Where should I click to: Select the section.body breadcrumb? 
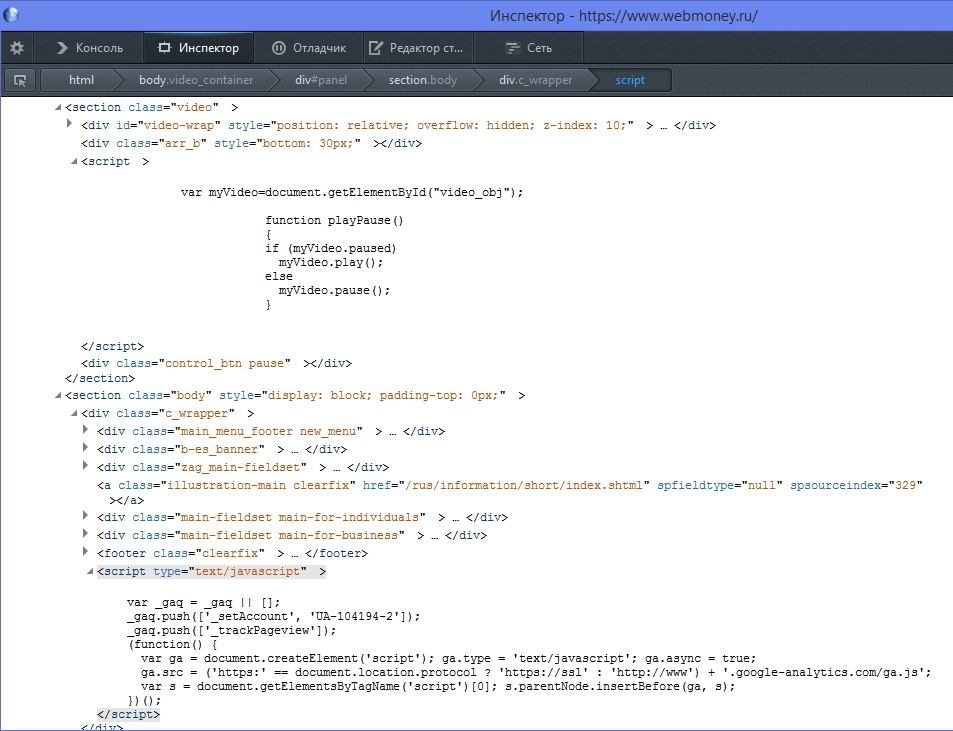[422, 80]
